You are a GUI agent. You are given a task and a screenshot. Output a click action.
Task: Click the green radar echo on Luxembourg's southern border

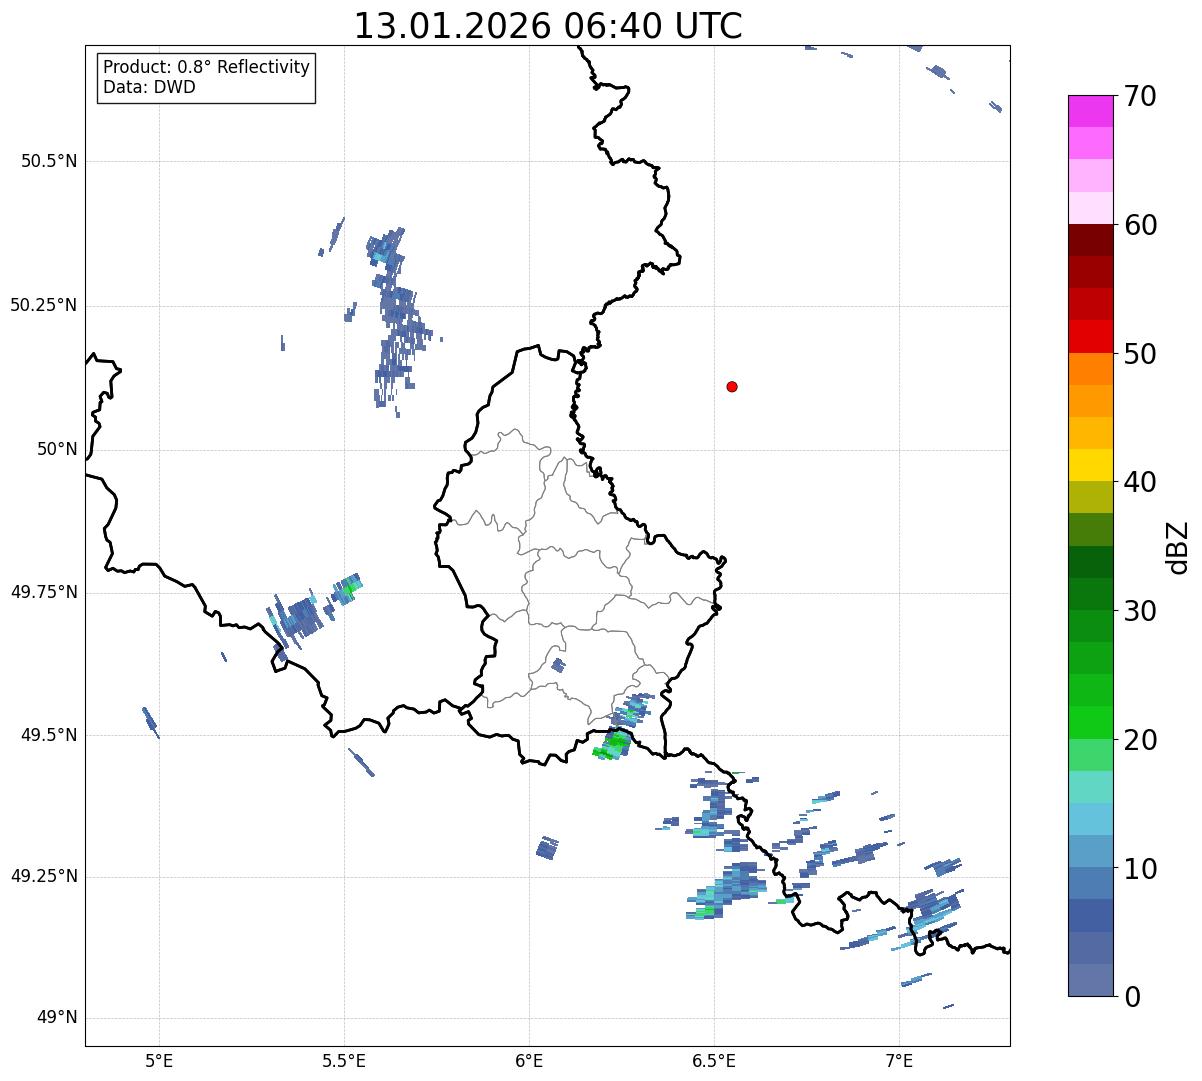(x=612, y=745)
